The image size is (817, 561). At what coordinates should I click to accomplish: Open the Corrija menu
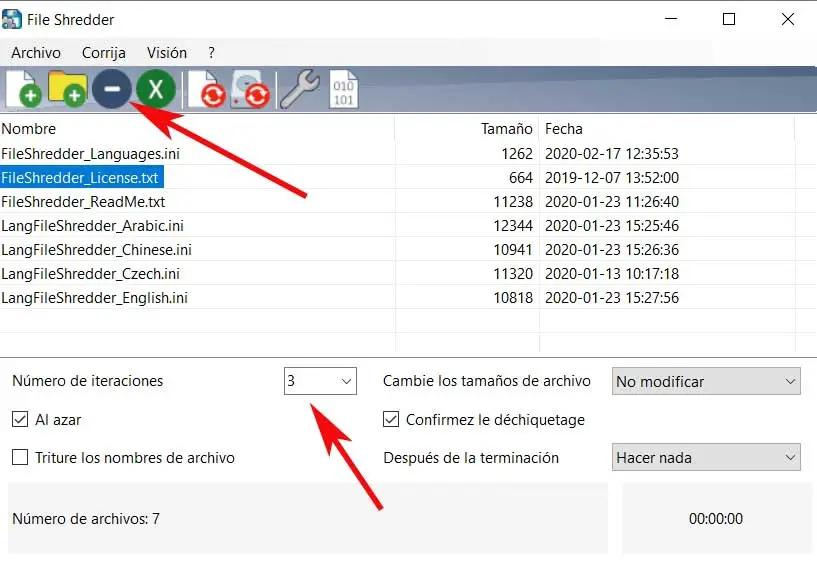(104, 53)
